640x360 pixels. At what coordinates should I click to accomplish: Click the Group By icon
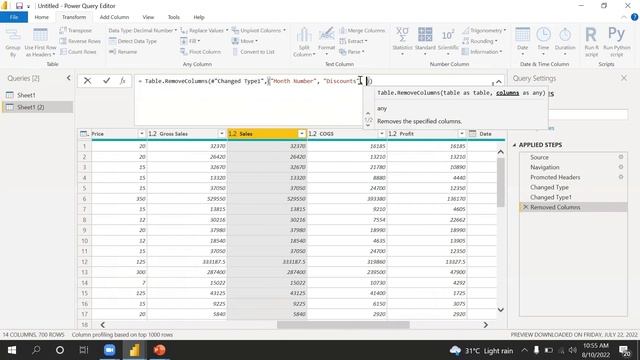point(13,42)
